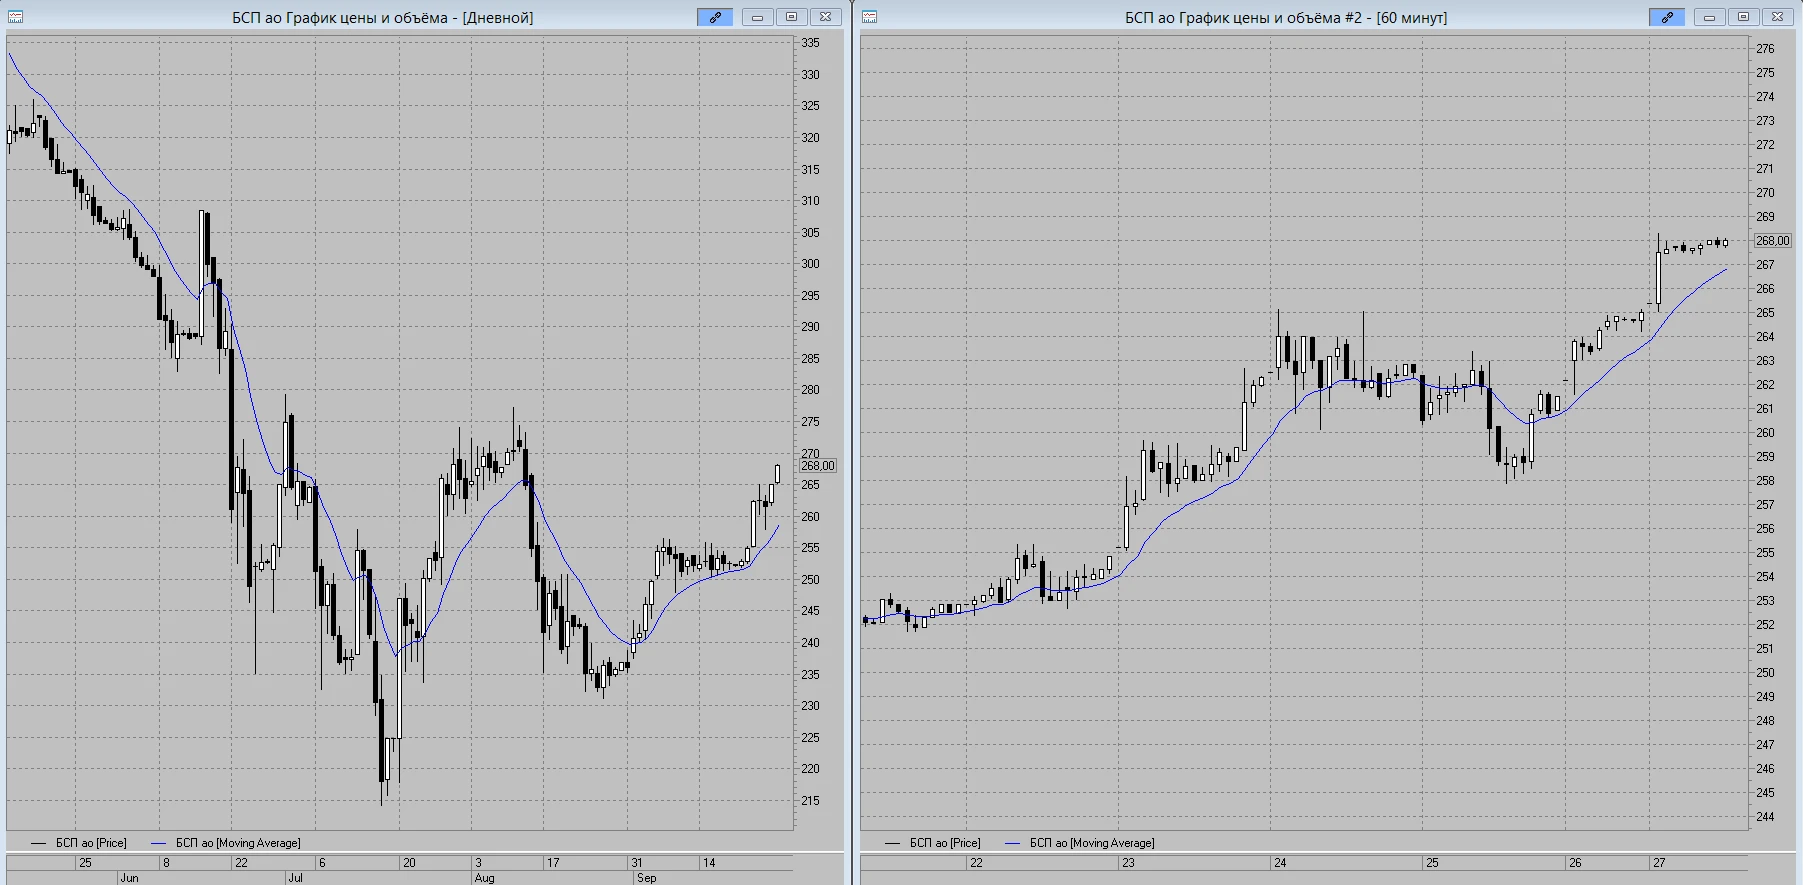
Task: Select 'БСП ао [Moving Average]' legend entry in the 60-minute chart
Action: (x=1080, y=843)
